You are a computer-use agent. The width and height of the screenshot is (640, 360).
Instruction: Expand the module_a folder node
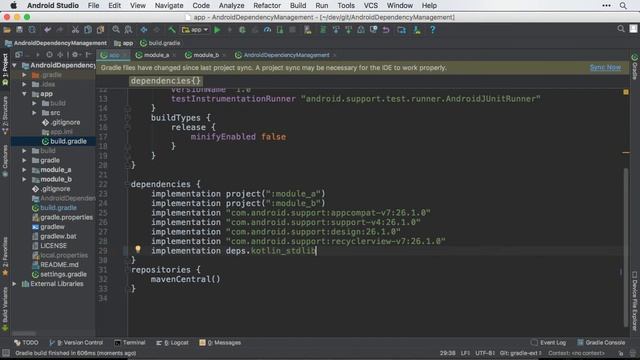[24, 170]
